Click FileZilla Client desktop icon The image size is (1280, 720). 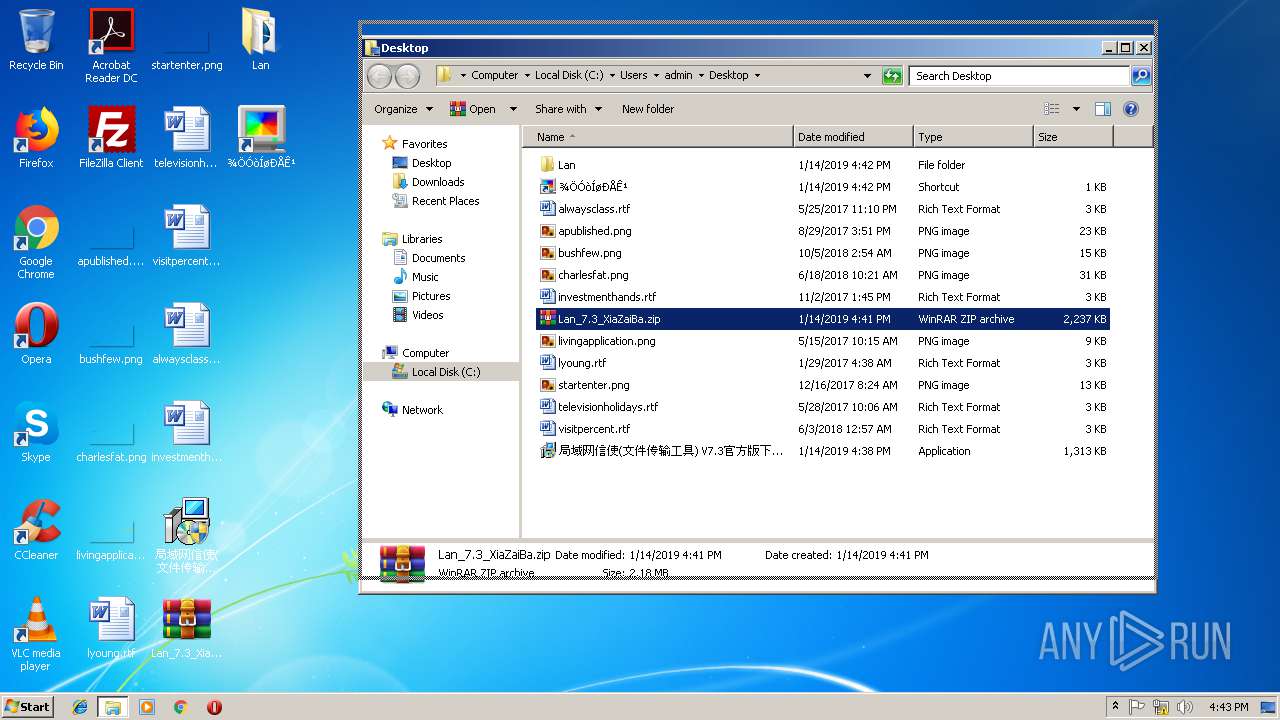tap(111, 138)
